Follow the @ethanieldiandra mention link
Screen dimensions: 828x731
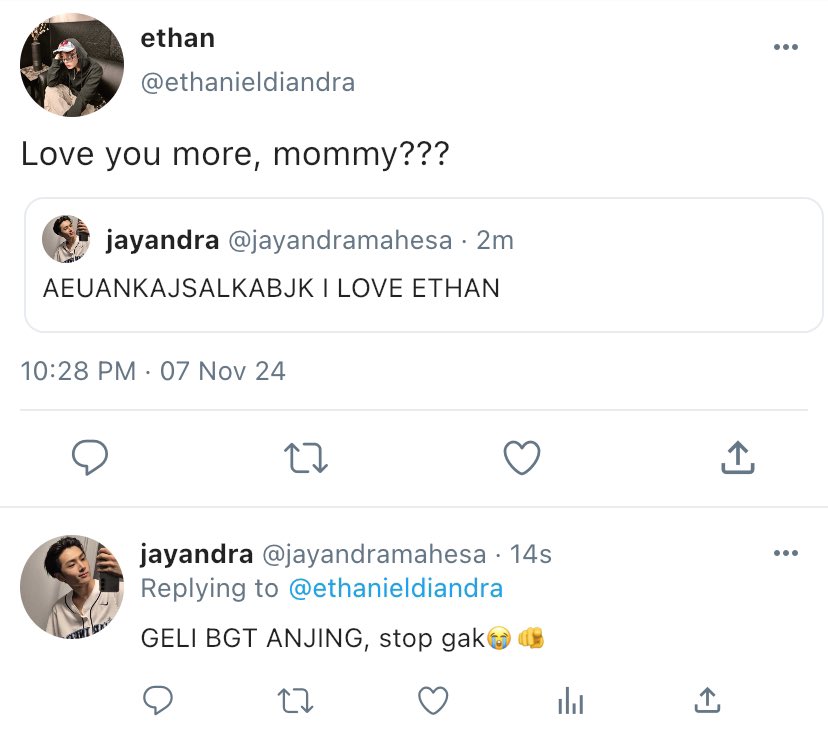click(396, 588)
